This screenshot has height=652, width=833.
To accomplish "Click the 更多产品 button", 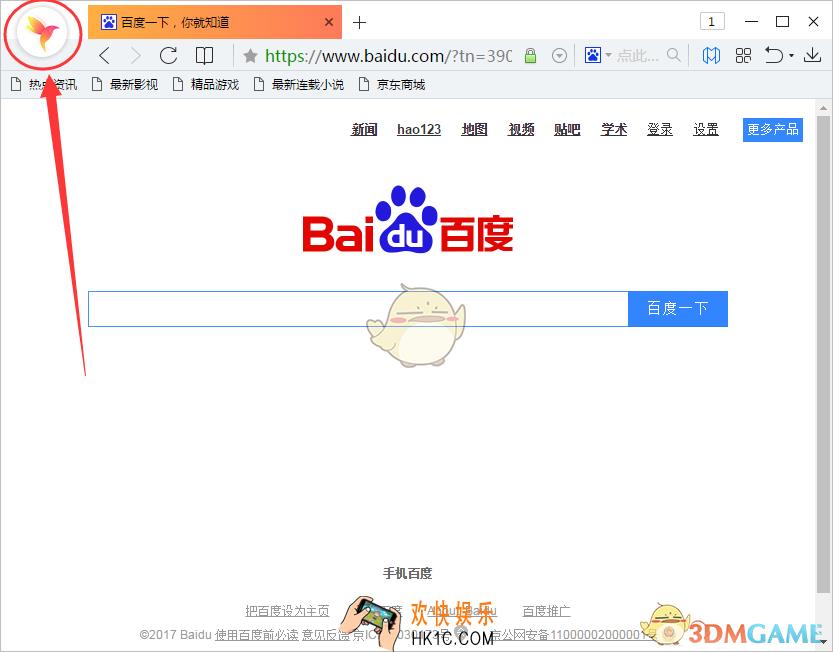I will [x=773, y=130].
